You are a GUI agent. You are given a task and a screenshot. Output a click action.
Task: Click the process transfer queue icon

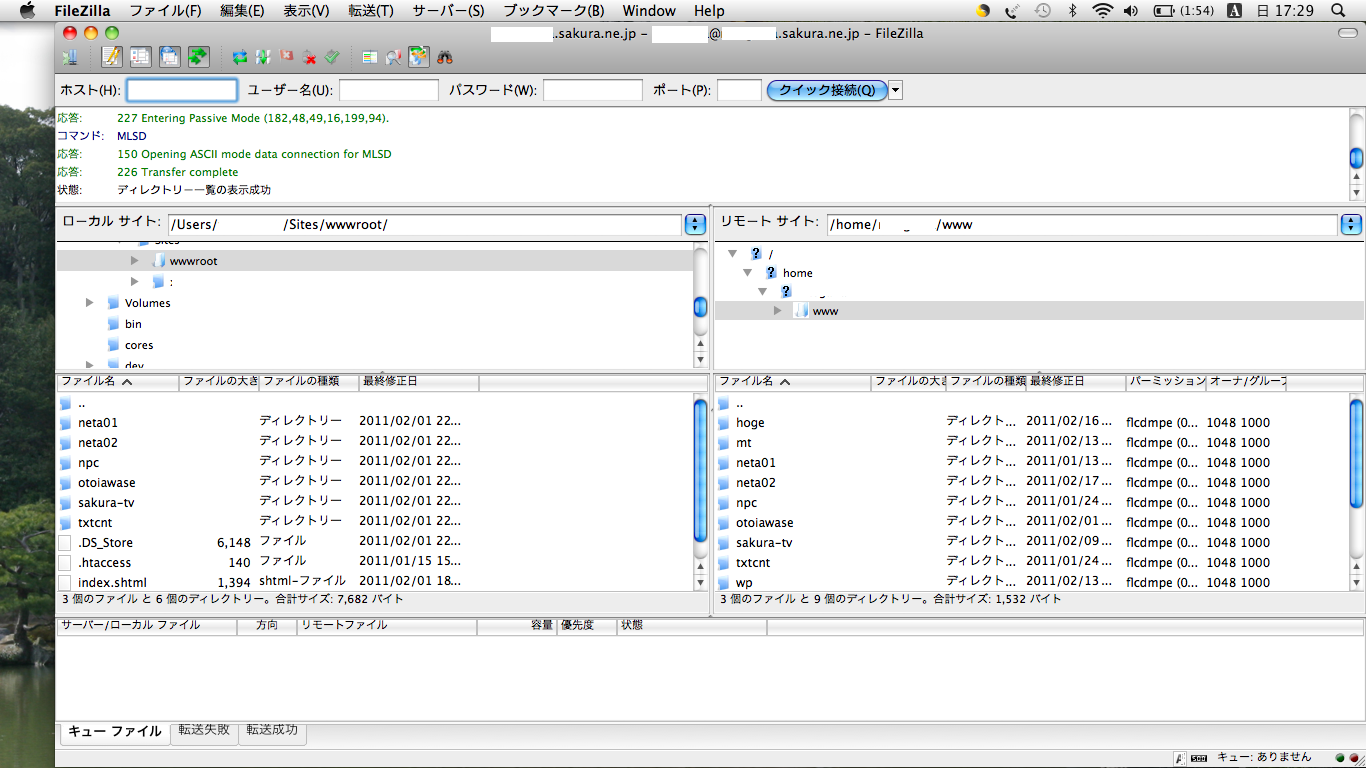[x=262, y=57]
